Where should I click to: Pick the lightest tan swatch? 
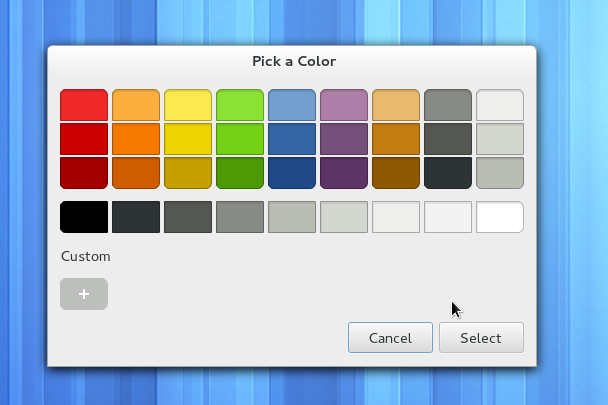396,105
